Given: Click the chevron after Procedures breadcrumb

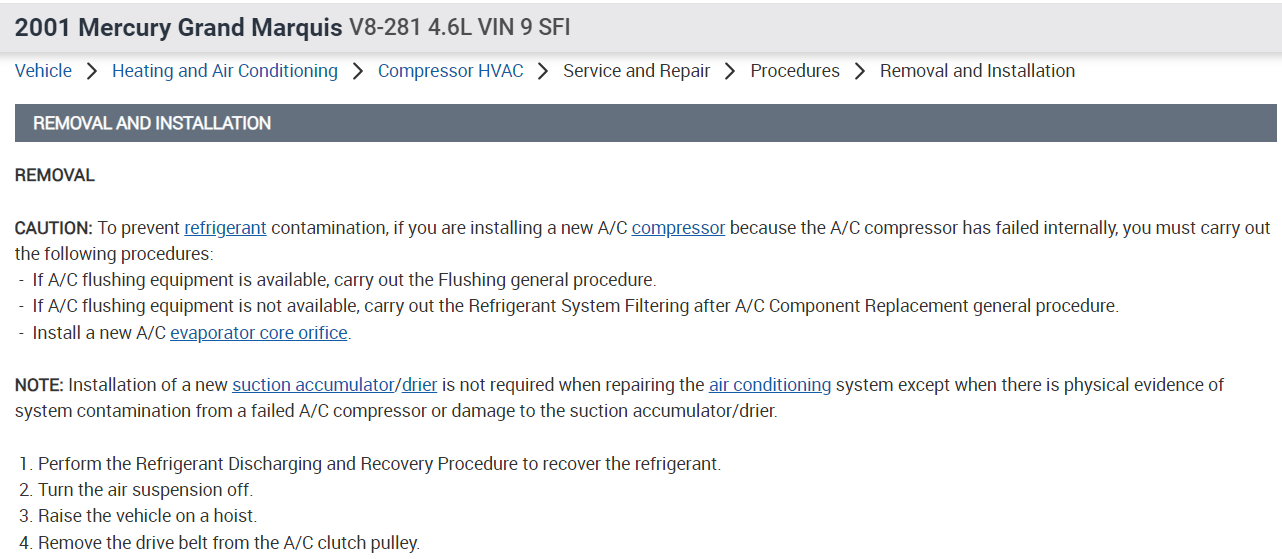Looking at the screenshot, I should point(860,71).
